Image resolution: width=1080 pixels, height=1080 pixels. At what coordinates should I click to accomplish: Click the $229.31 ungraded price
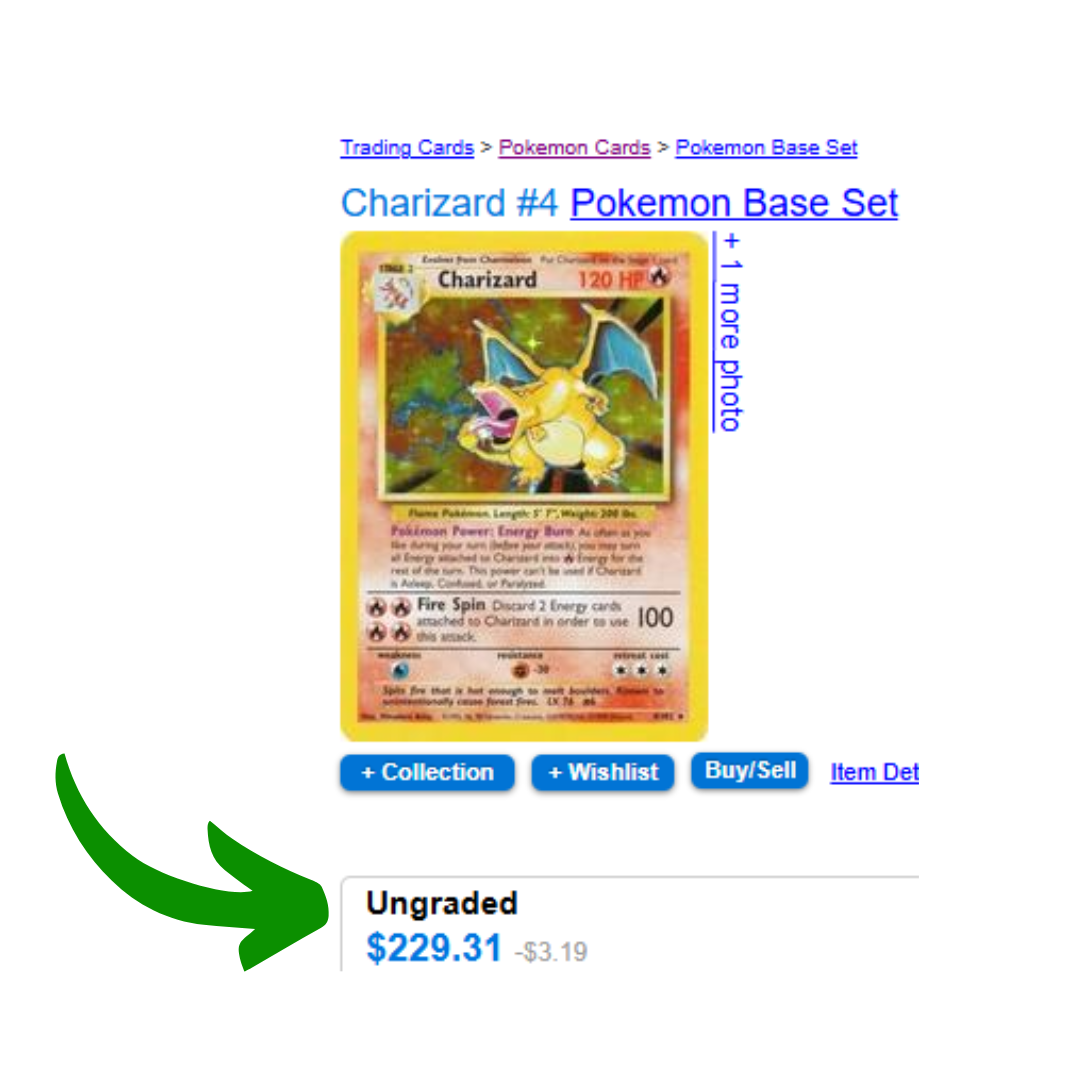pyautogui.click(x=434, y=948)
